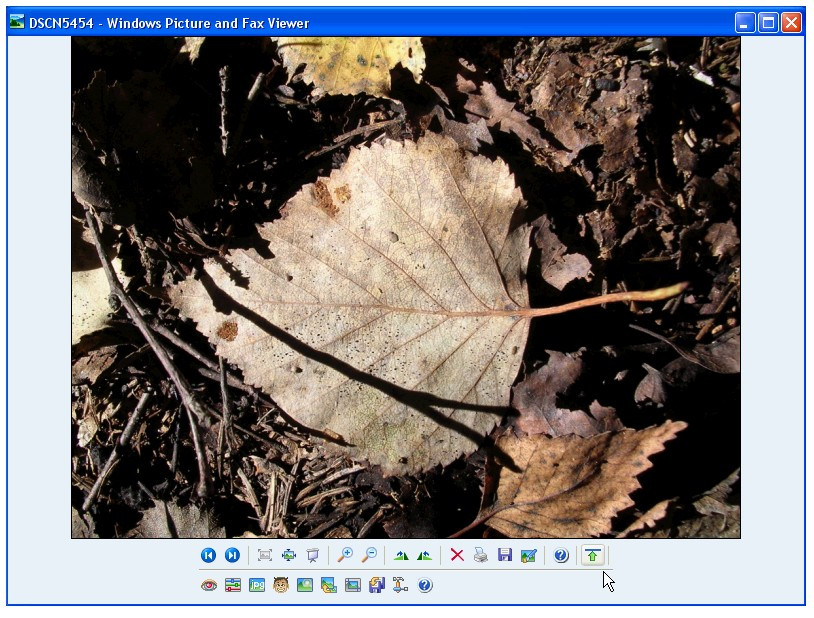Rotate the image counterclockwise
This screenshot has width=814, height=618.
(425, 555)
